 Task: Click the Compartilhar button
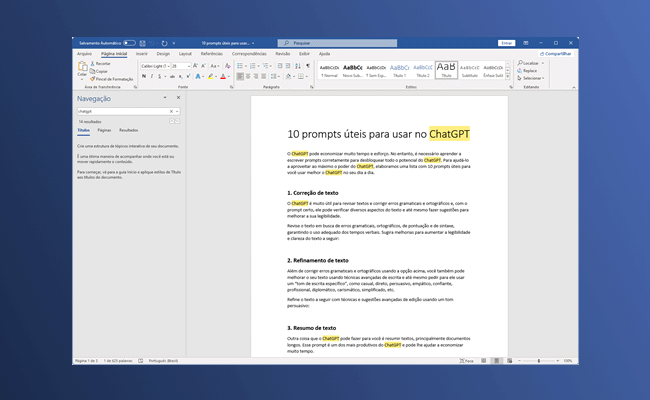click(555, 54)
